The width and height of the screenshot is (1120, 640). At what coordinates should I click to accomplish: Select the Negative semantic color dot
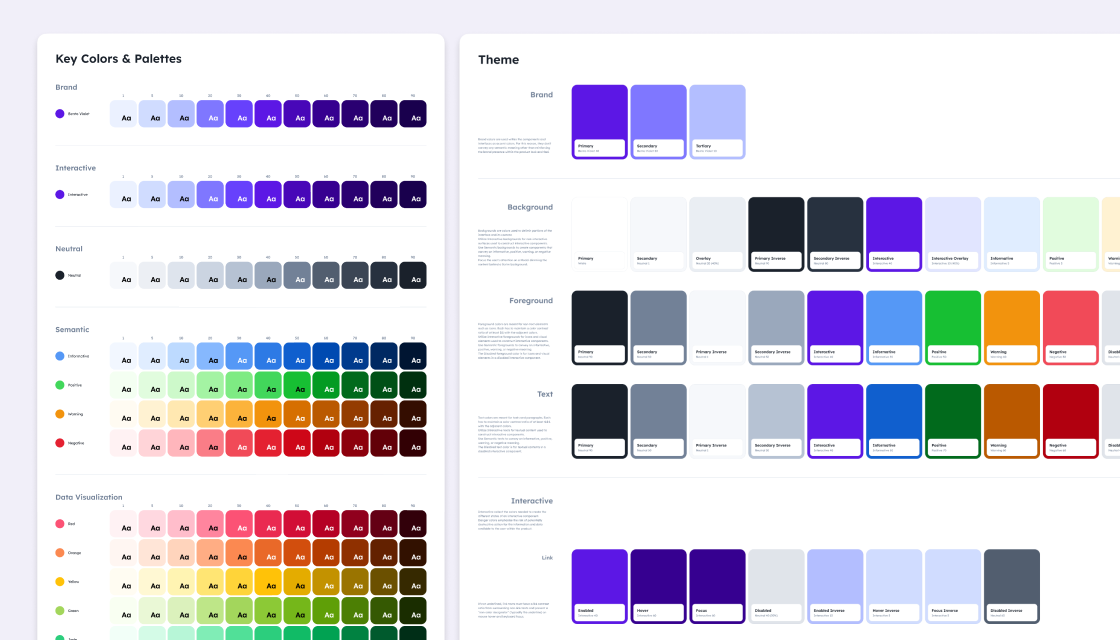point(60,443)
